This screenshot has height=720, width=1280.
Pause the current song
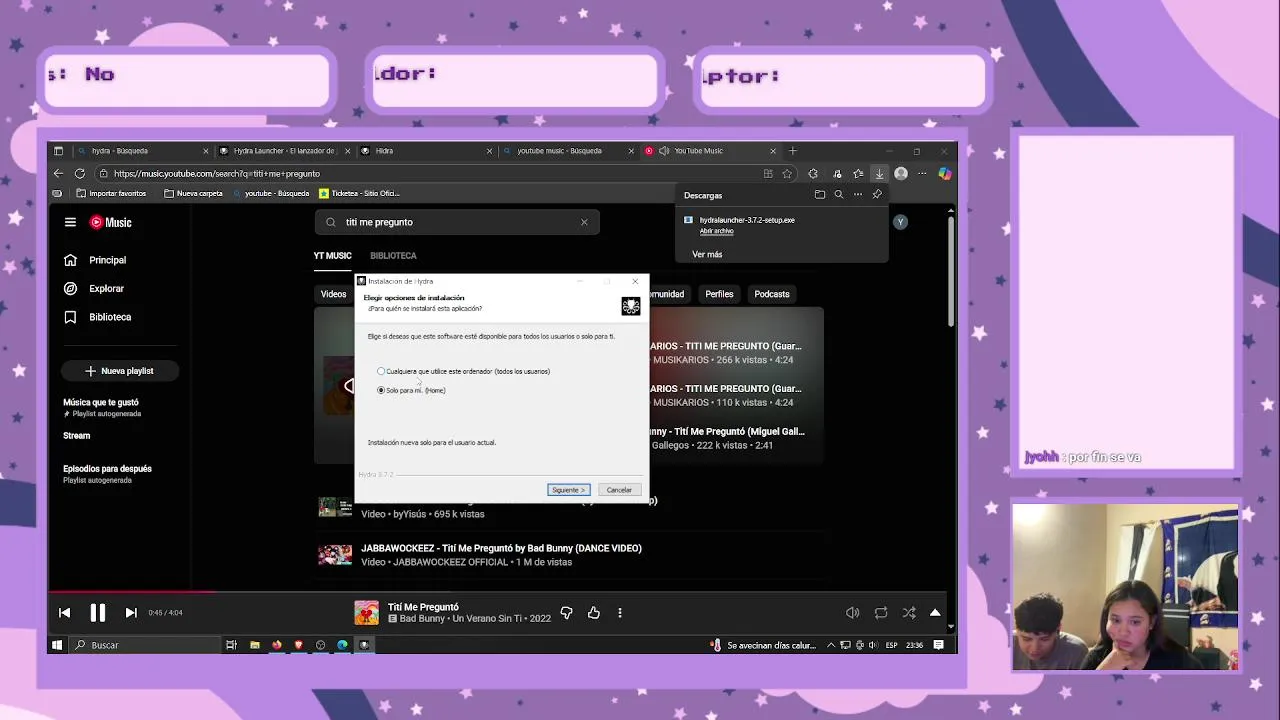tap(97, 613)
